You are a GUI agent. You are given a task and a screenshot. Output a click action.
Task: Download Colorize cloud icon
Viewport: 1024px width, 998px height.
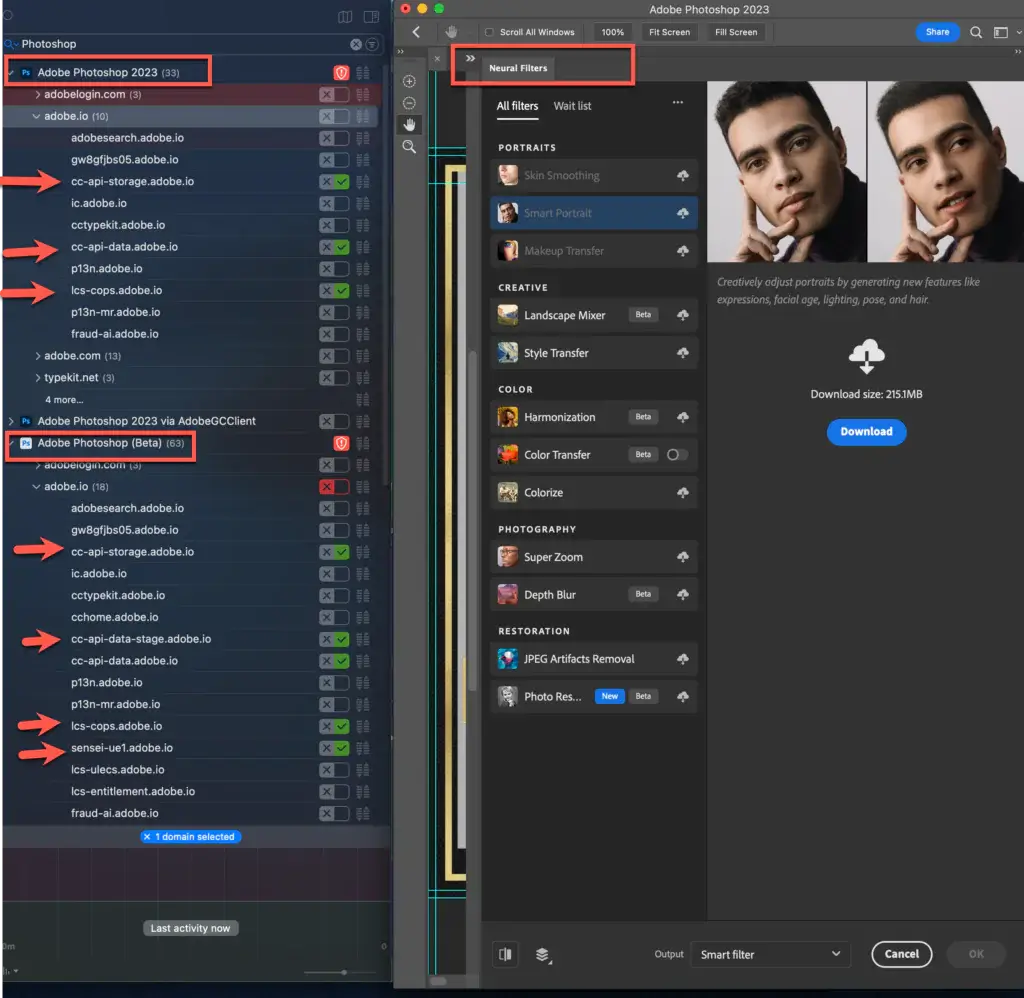pyautogui.click(x=682, y=492)
